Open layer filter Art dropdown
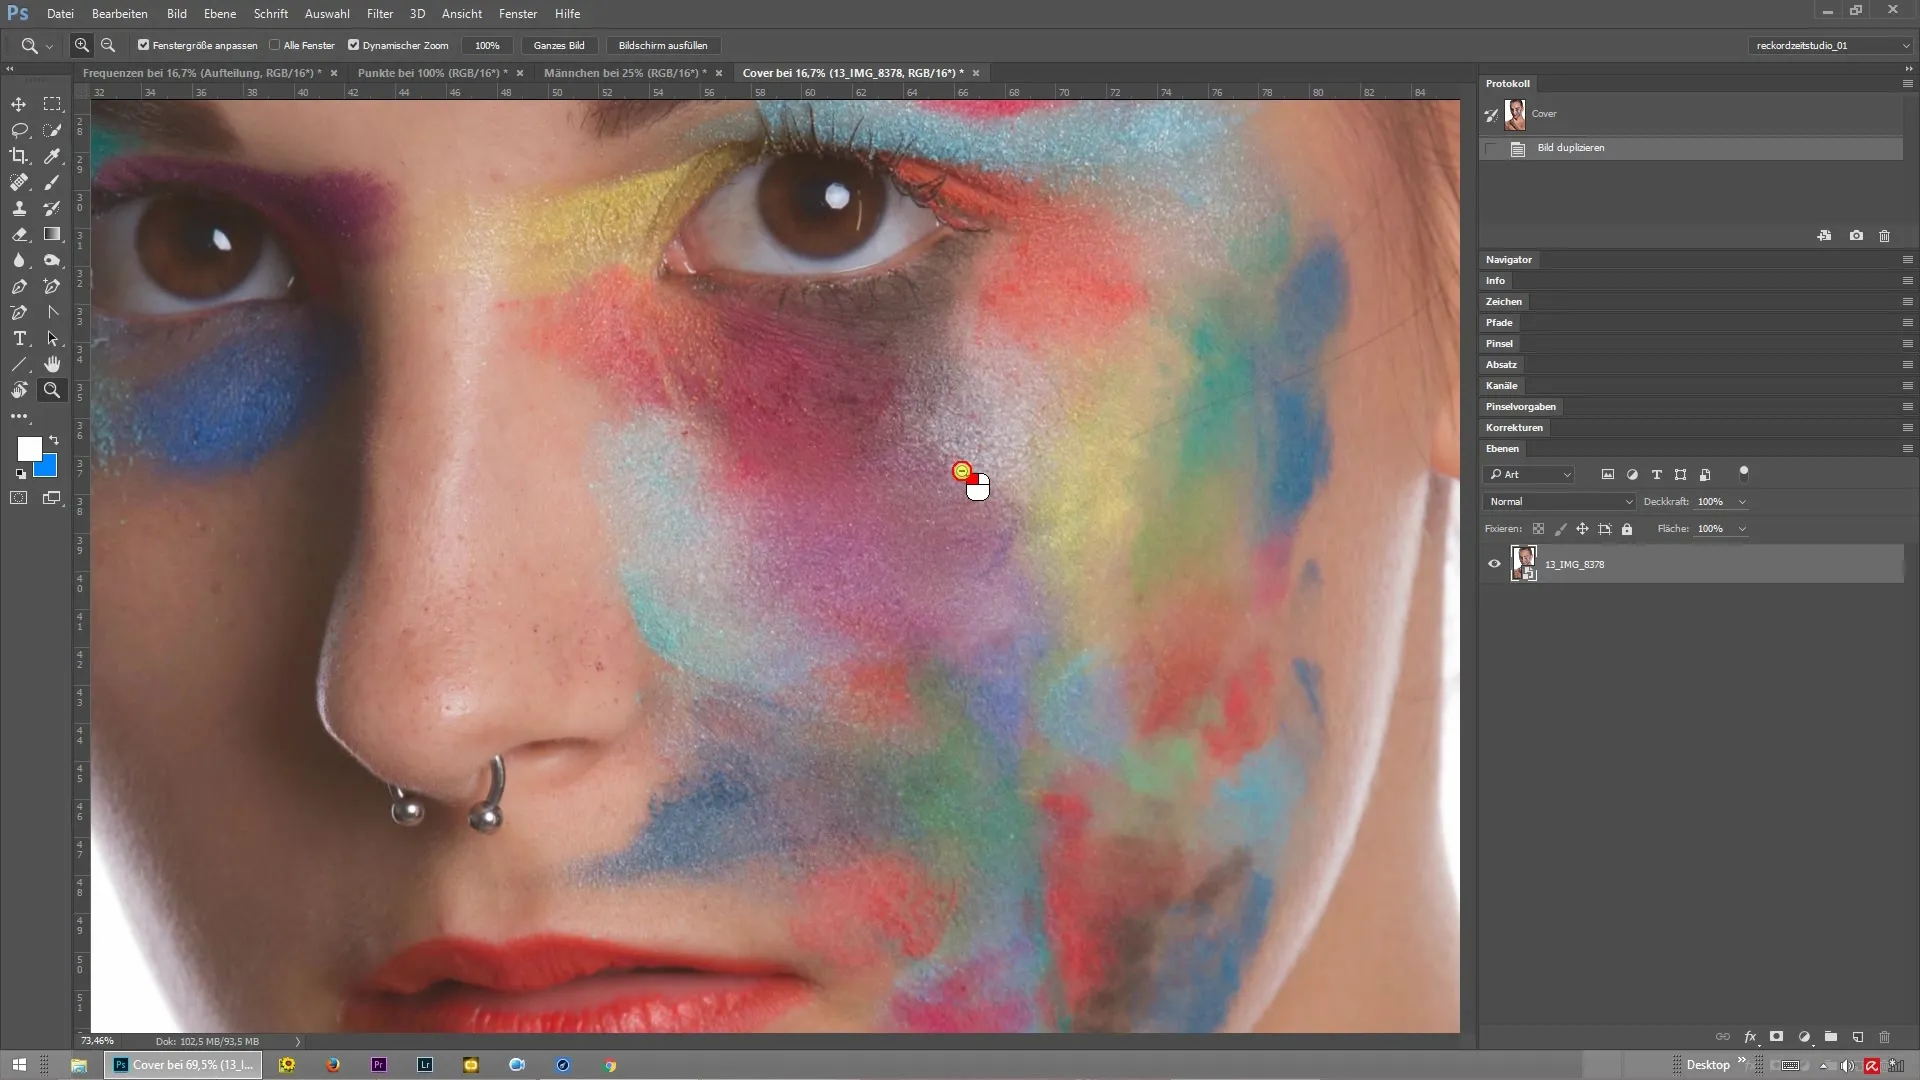 coord(1529,475)
